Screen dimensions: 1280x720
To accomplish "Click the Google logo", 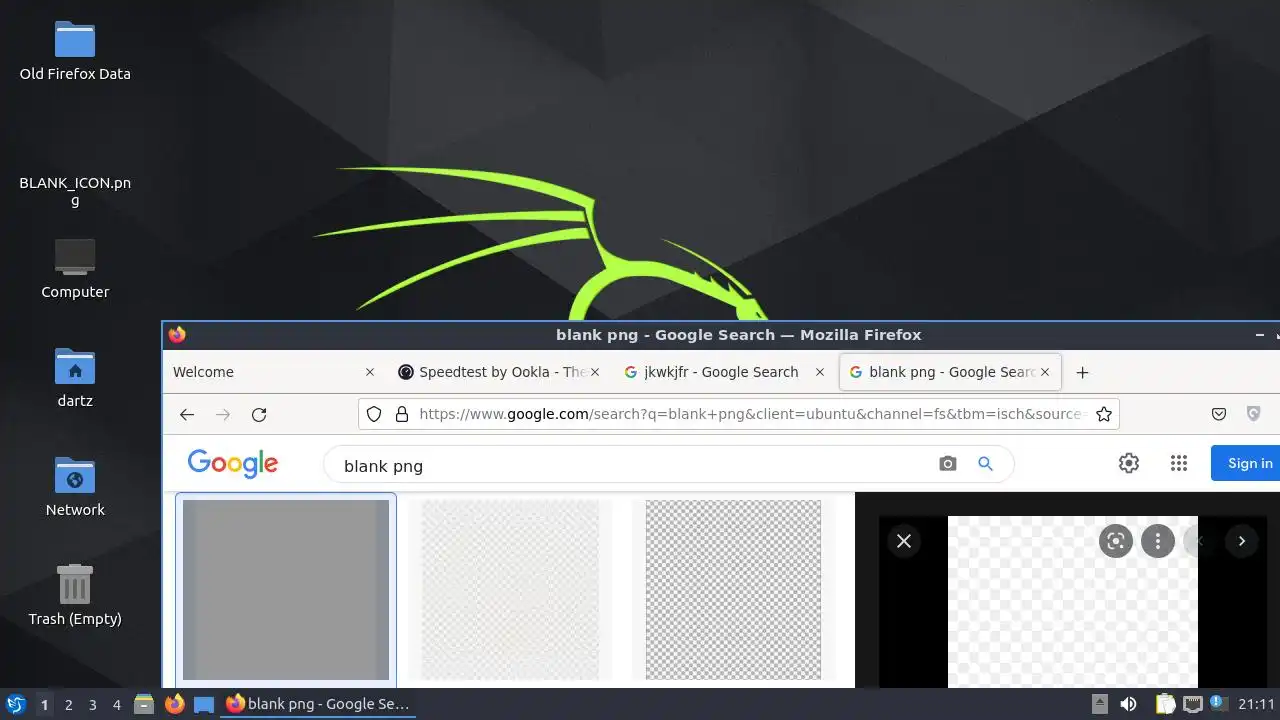I will [x=233, y=463].
